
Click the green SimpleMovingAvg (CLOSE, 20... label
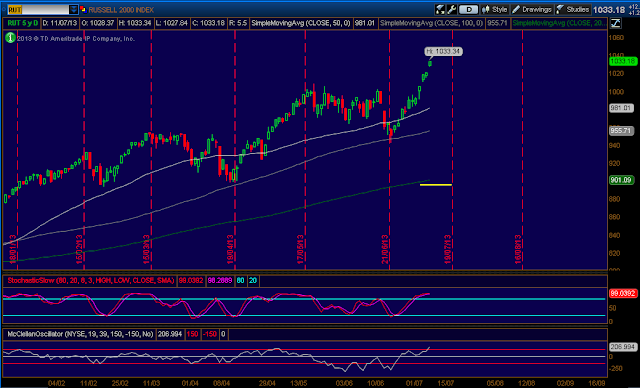click(559, 23)
